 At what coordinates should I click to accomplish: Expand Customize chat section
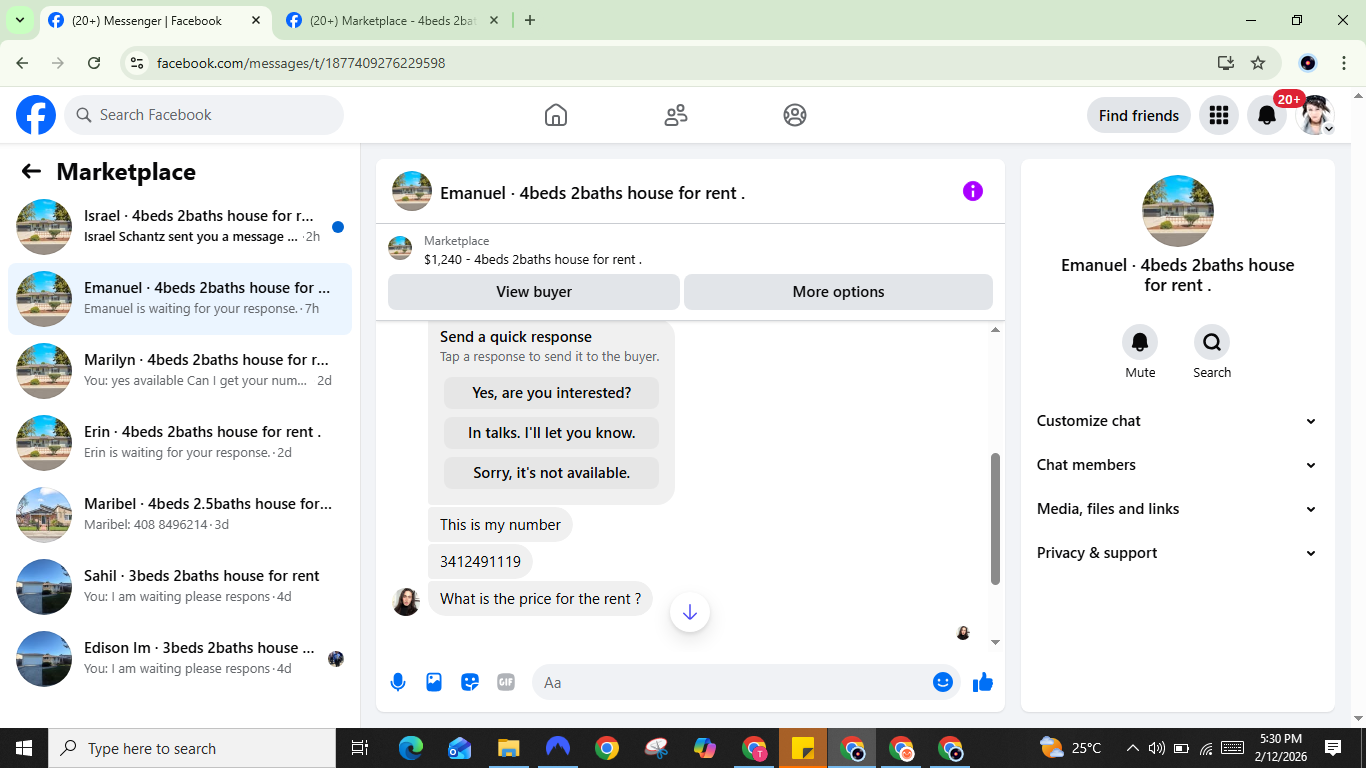[x=1177, y=421]
